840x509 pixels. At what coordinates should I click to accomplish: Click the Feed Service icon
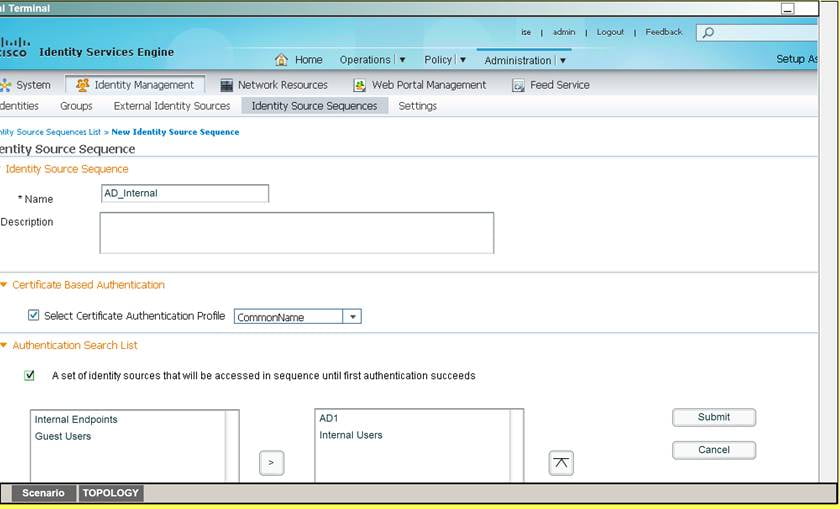[x=518, y=85]
